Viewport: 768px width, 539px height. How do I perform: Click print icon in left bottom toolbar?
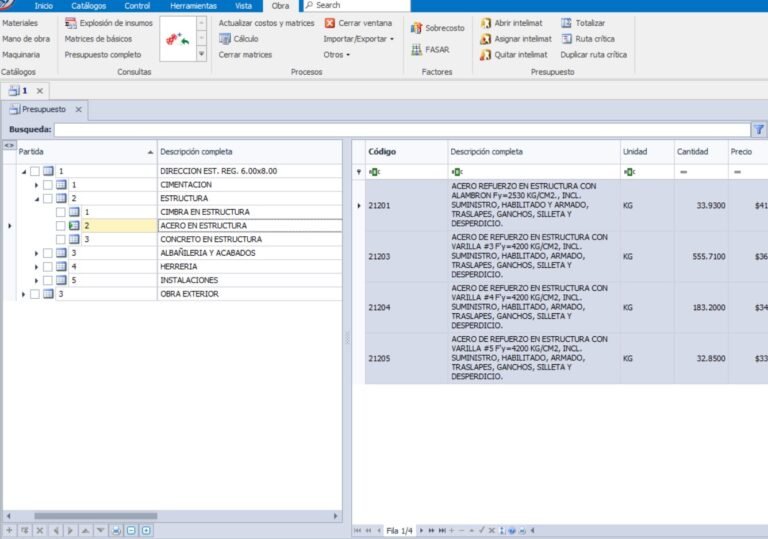pyautogui.click(x=116, y=530)
